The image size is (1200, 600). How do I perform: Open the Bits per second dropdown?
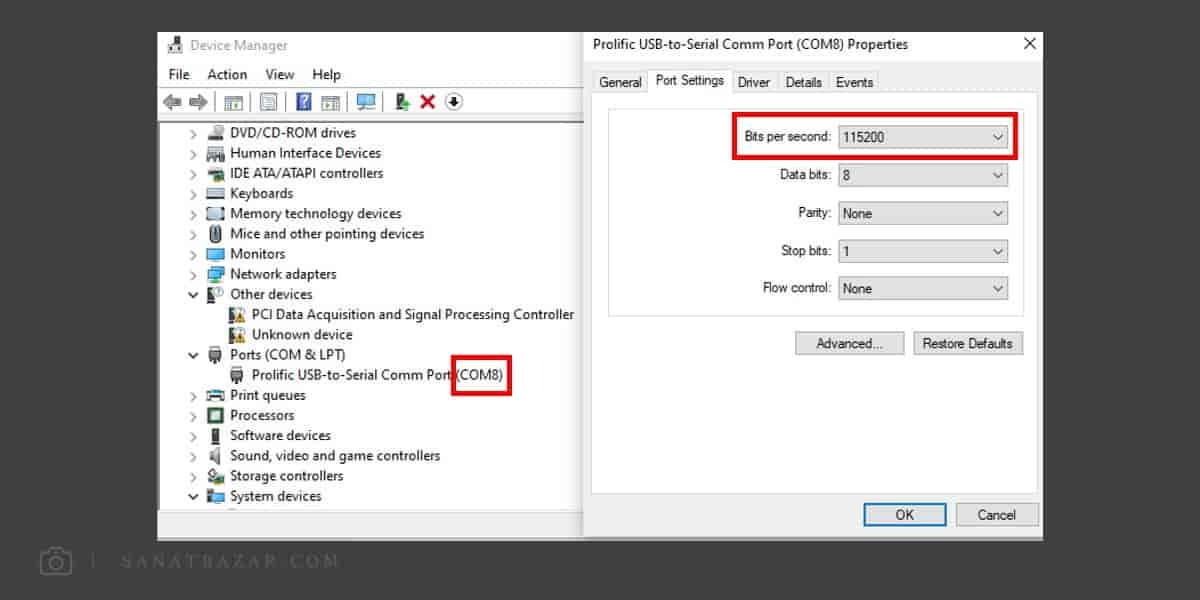click(923, 137)
